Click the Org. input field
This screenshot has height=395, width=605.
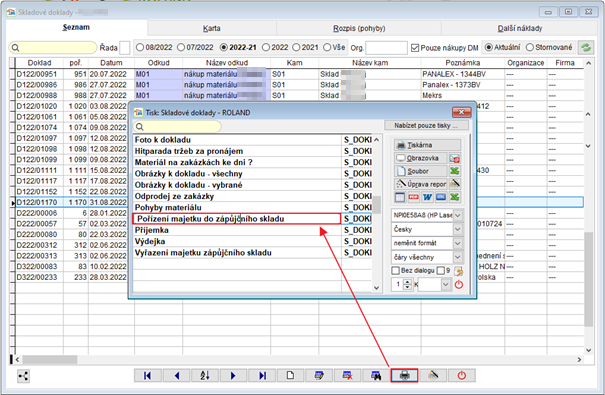coord(386,48)
